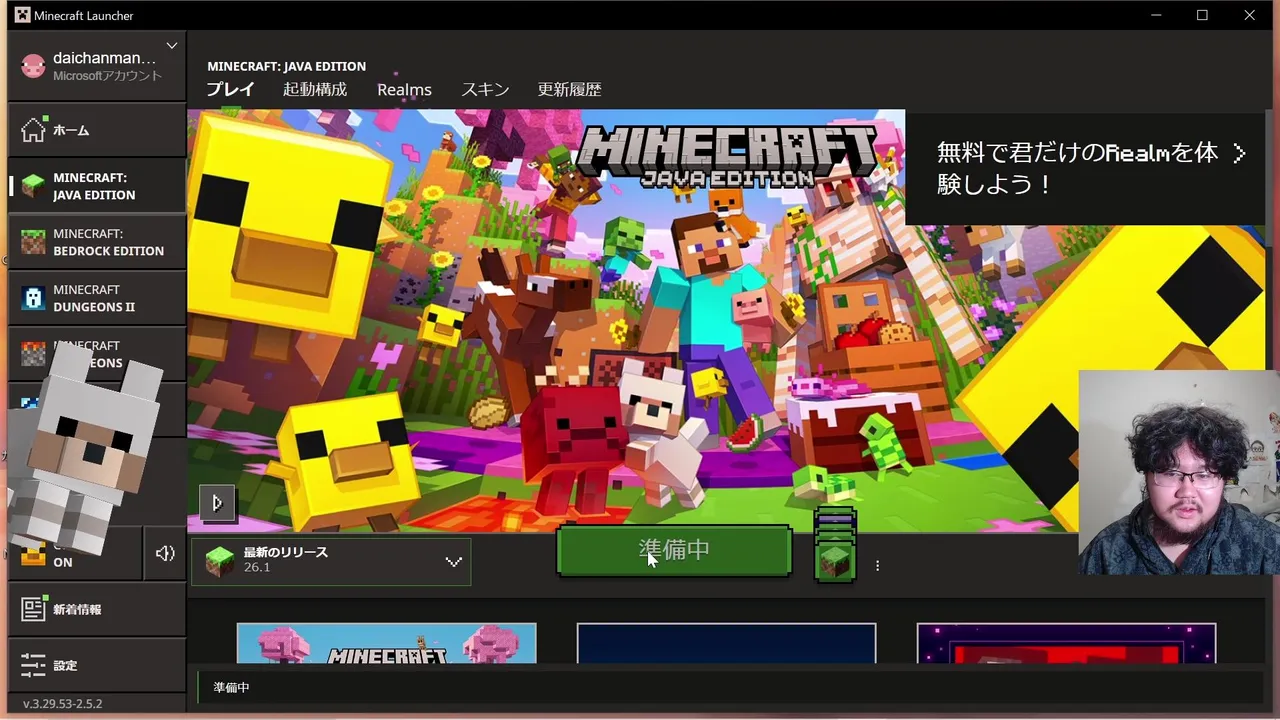Open the stacked grass-block installations icon
Viewport: 1280px width, 720px height.
[x=835, y=546]
